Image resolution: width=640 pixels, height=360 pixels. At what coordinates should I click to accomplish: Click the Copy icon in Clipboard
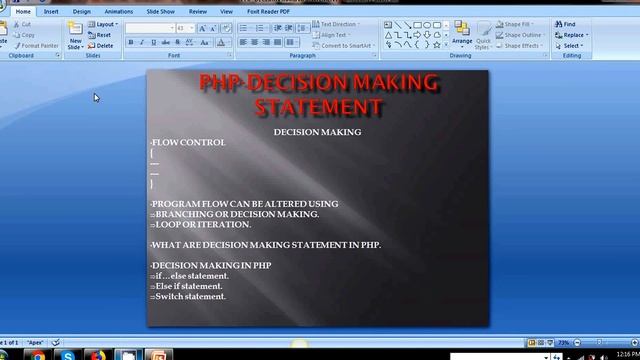click(17, 35)
